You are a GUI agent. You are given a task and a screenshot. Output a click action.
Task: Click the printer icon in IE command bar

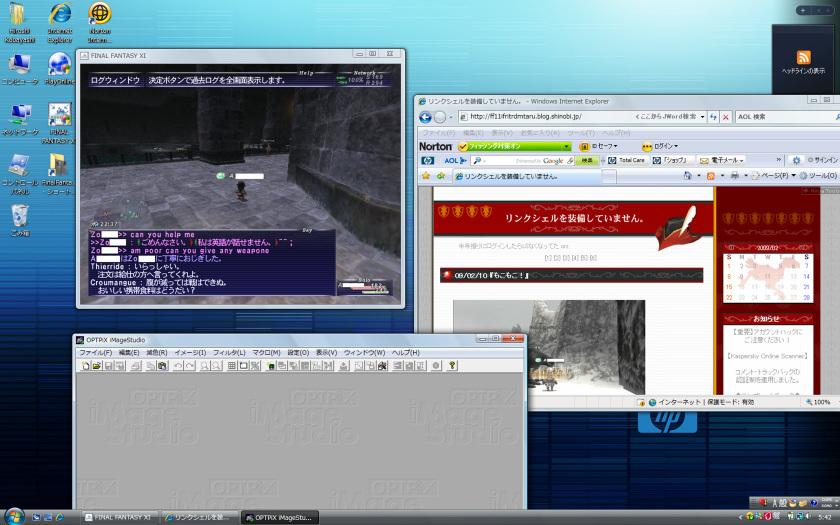tap(734, 175)
